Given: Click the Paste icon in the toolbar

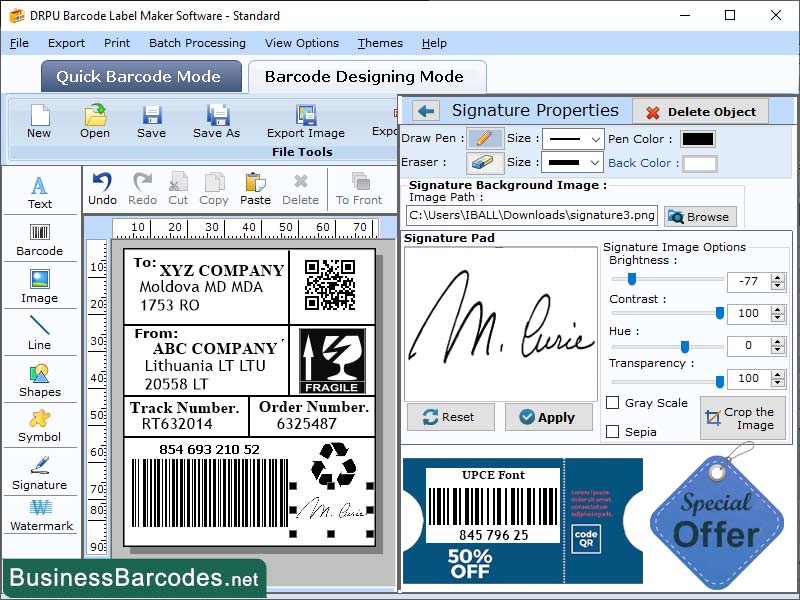Looking at the screenshot, I should pyautogui.click(x=255, y=187).
